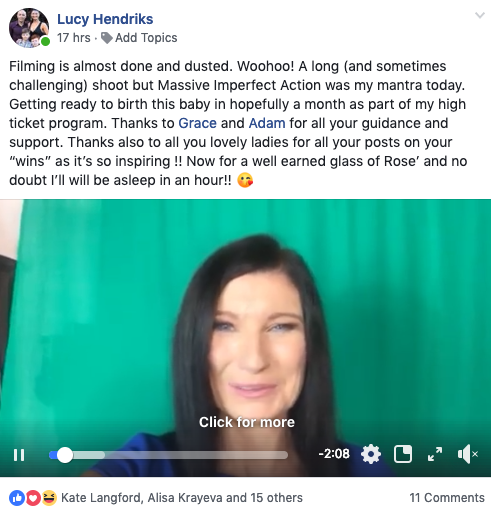The height and width of the screenshot is (516, 491).
Task: Open the 11 Comments link
Action: point(447,498)
